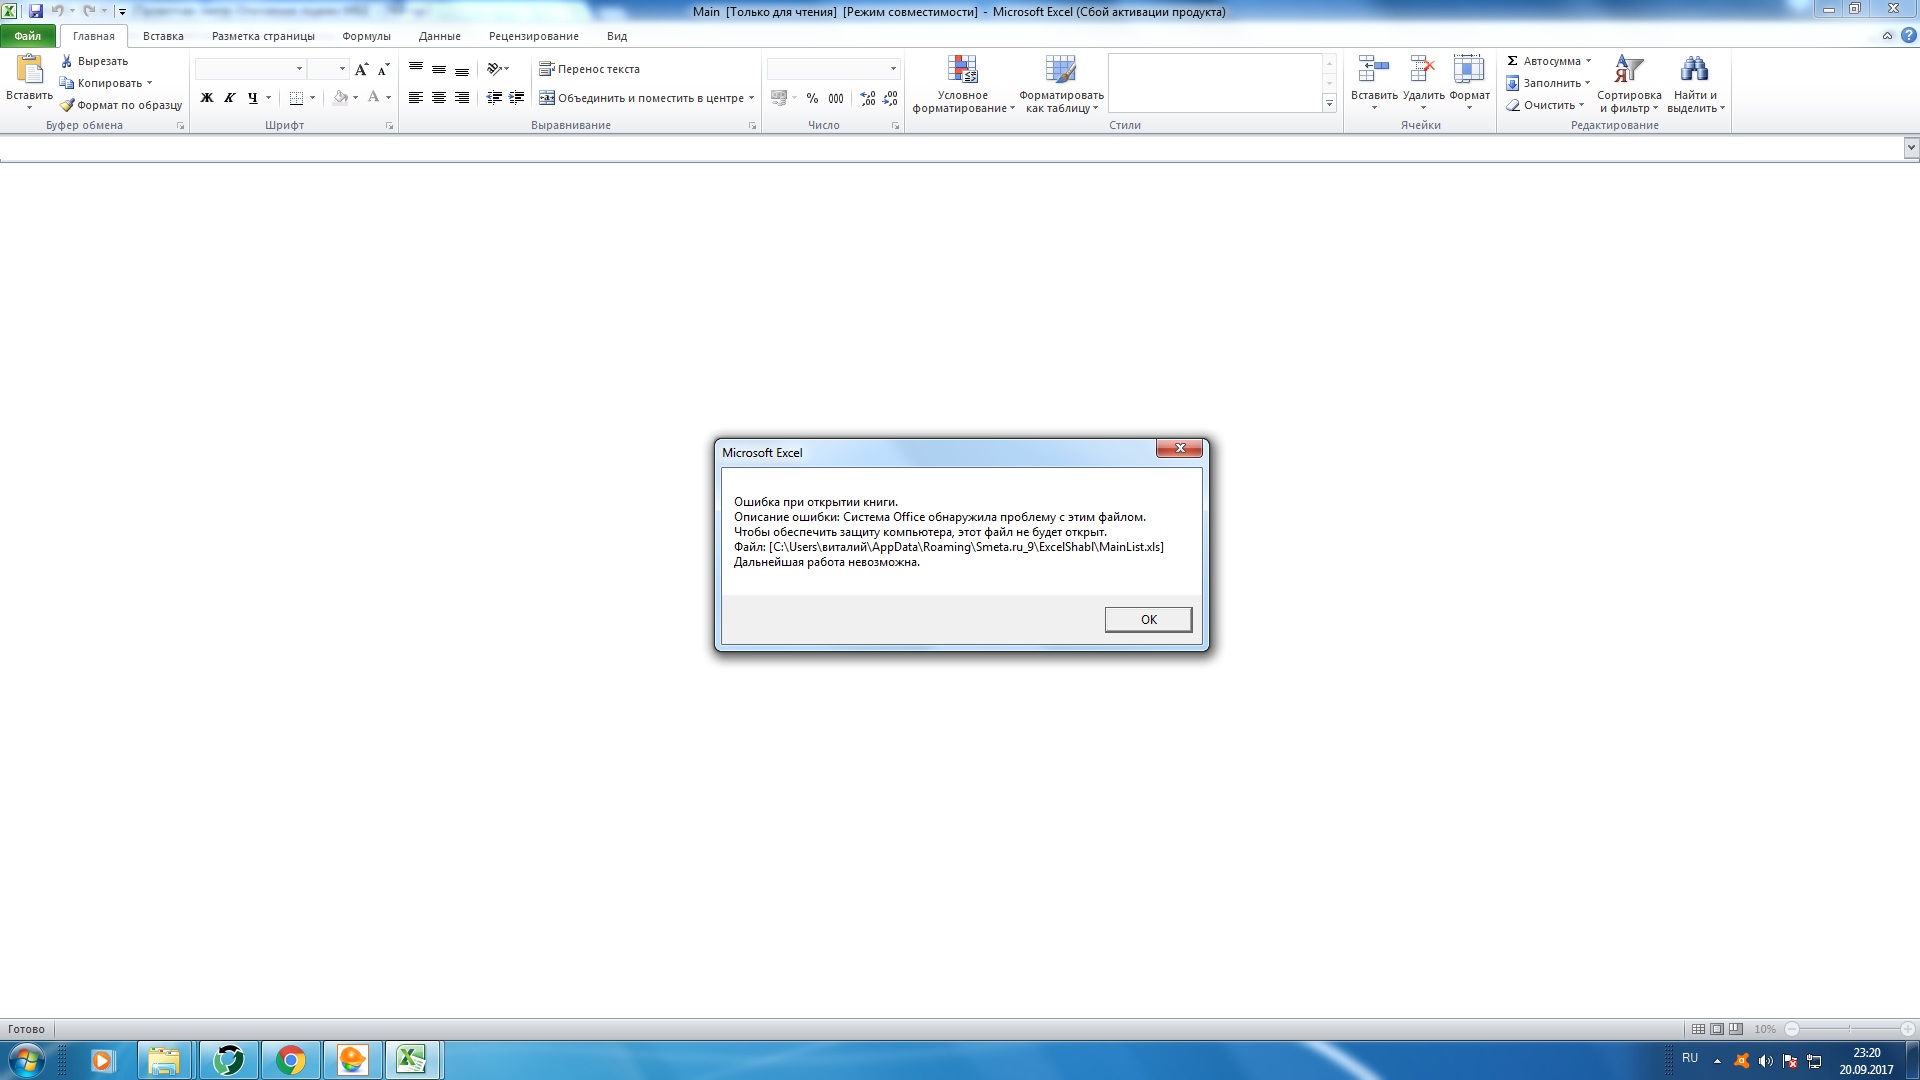Click the increase font size icon

(x=362, y=69)
